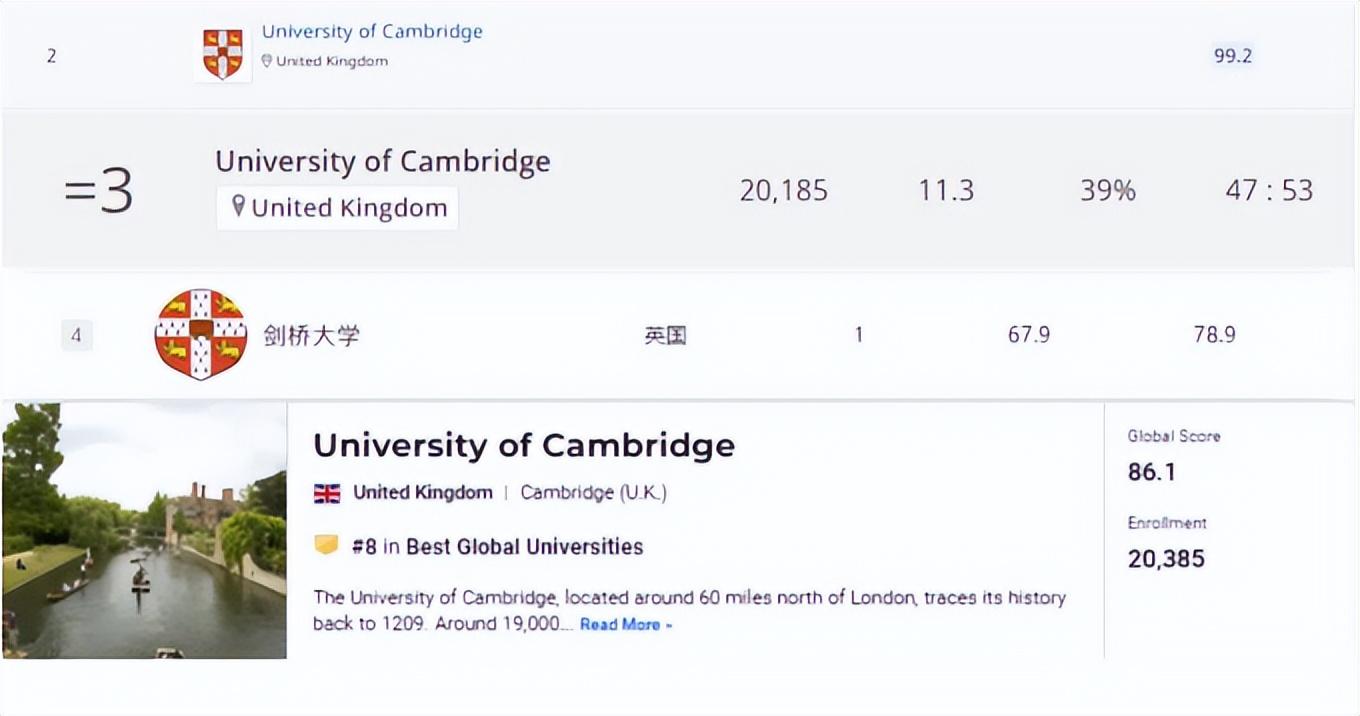1360x716 pixels.
Task: Click the 英国 country label
Action: click(x=665, y=335)
